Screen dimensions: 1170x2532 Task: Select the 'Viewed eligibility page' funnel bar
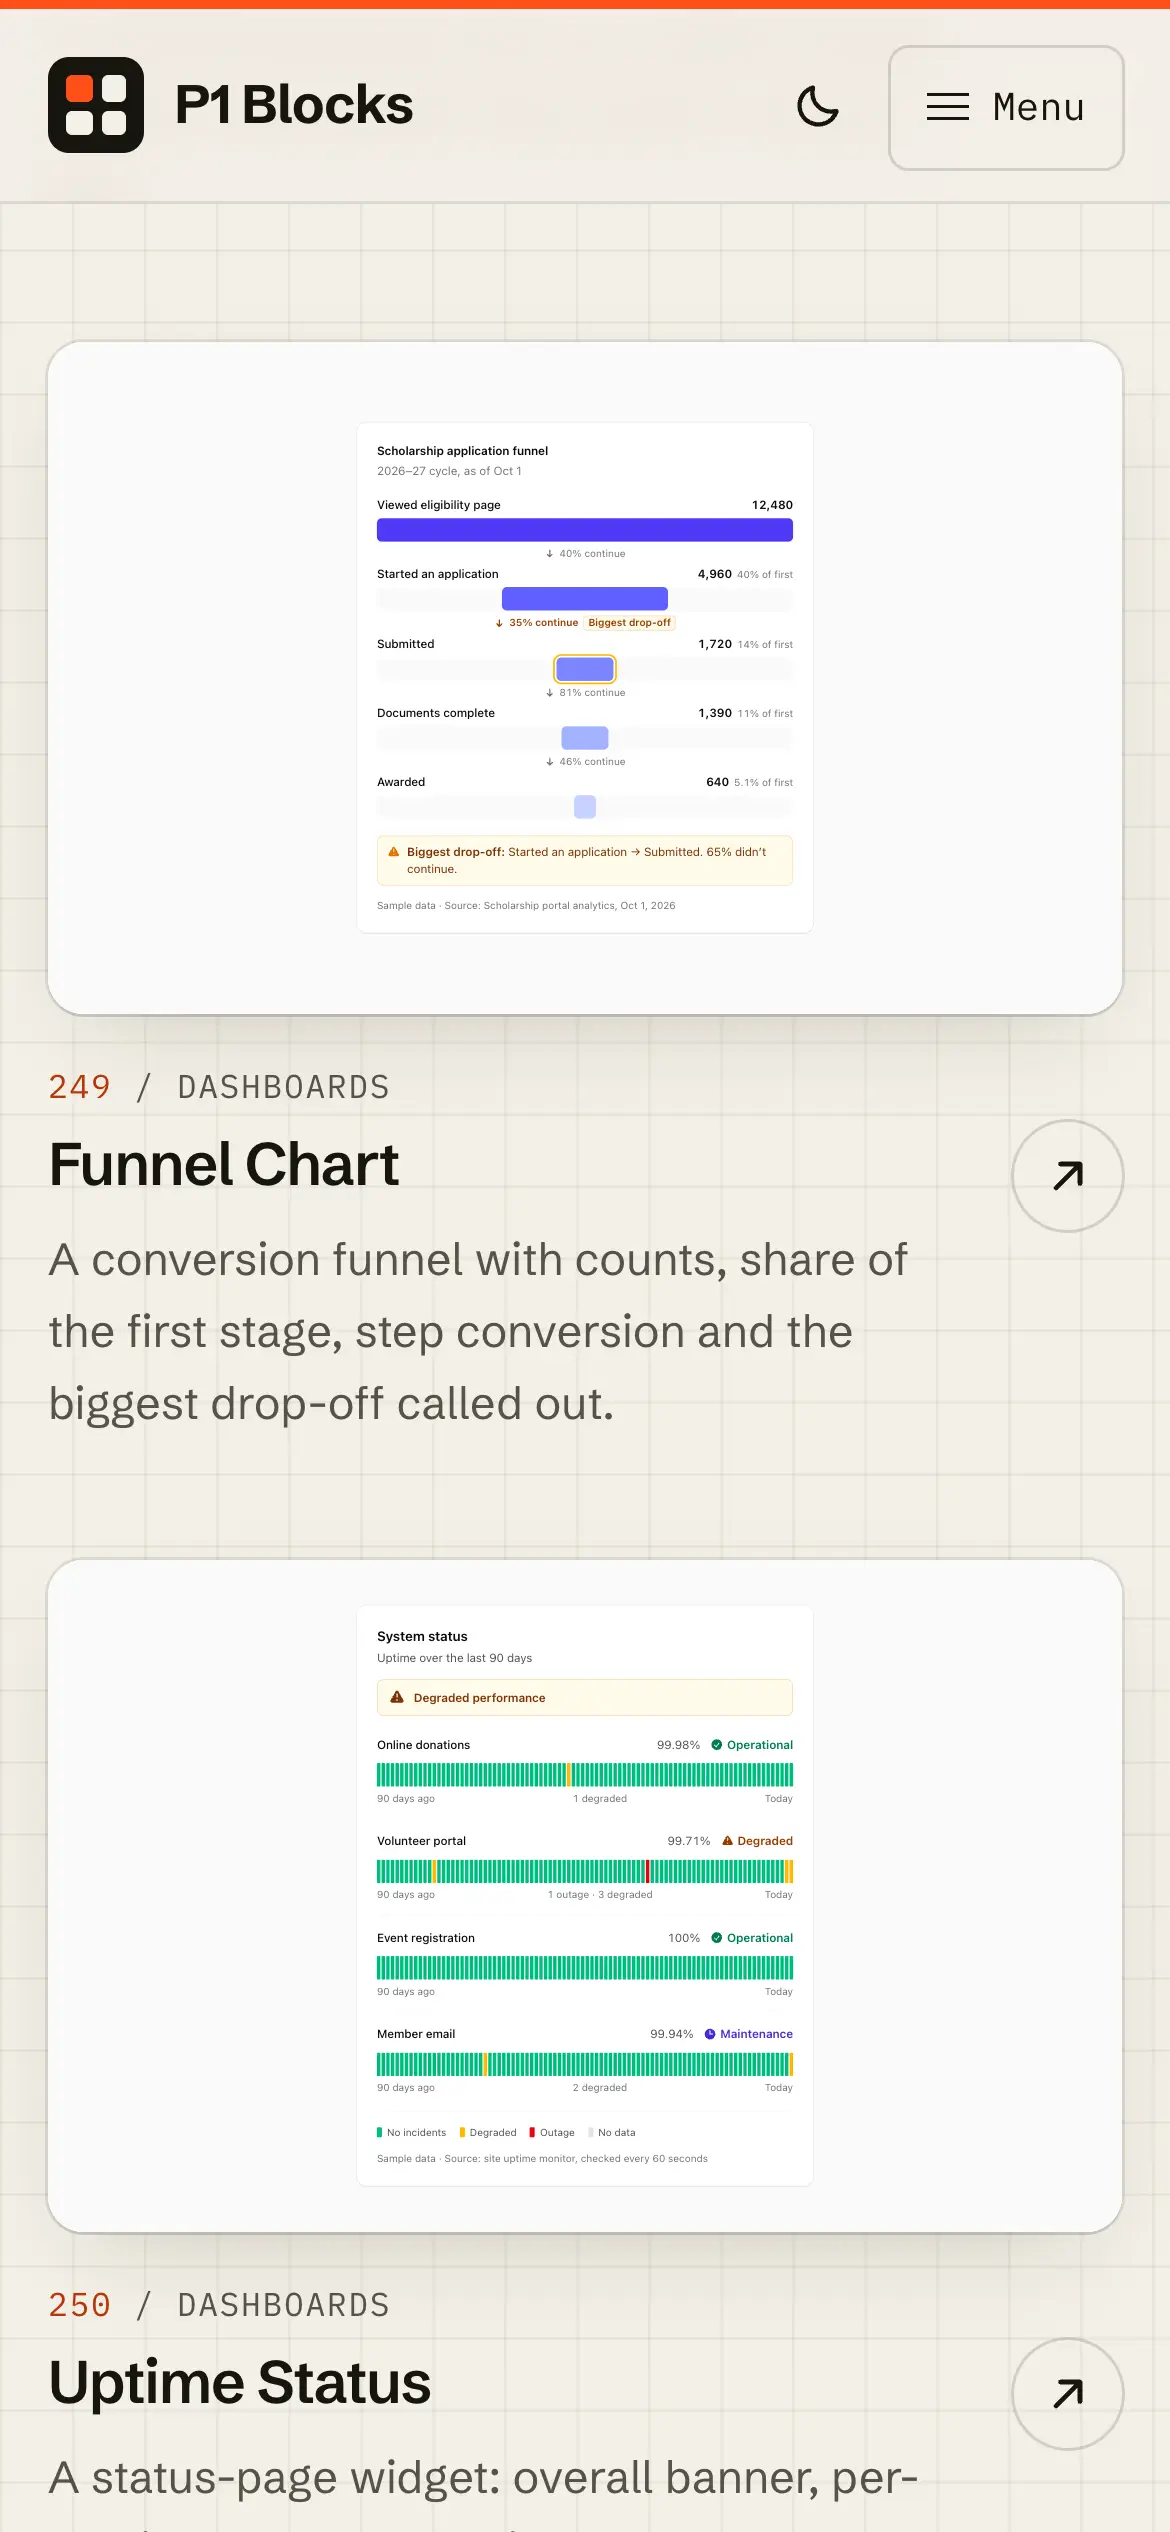pos(585,530)
